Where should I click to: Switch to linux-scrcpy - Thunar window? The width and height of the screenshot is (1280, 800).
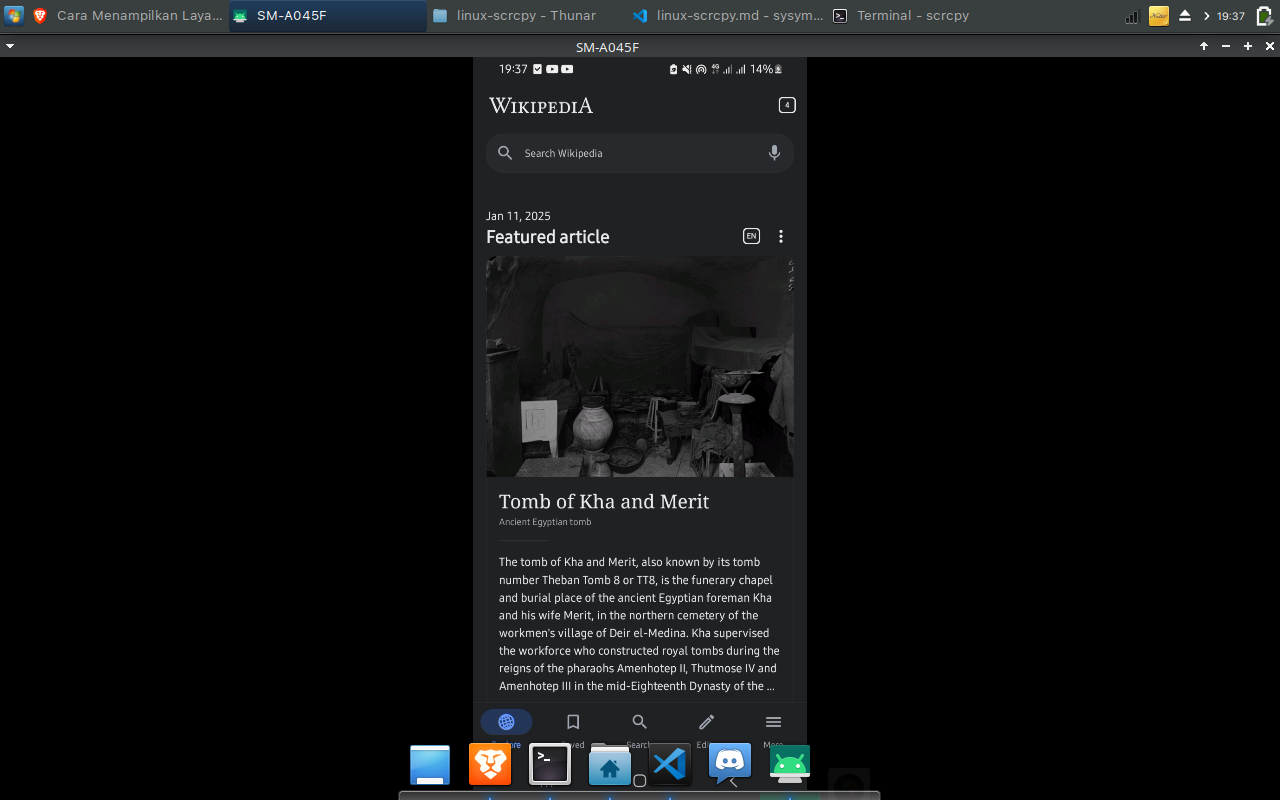pyautogui.click(x=528, y=15)
